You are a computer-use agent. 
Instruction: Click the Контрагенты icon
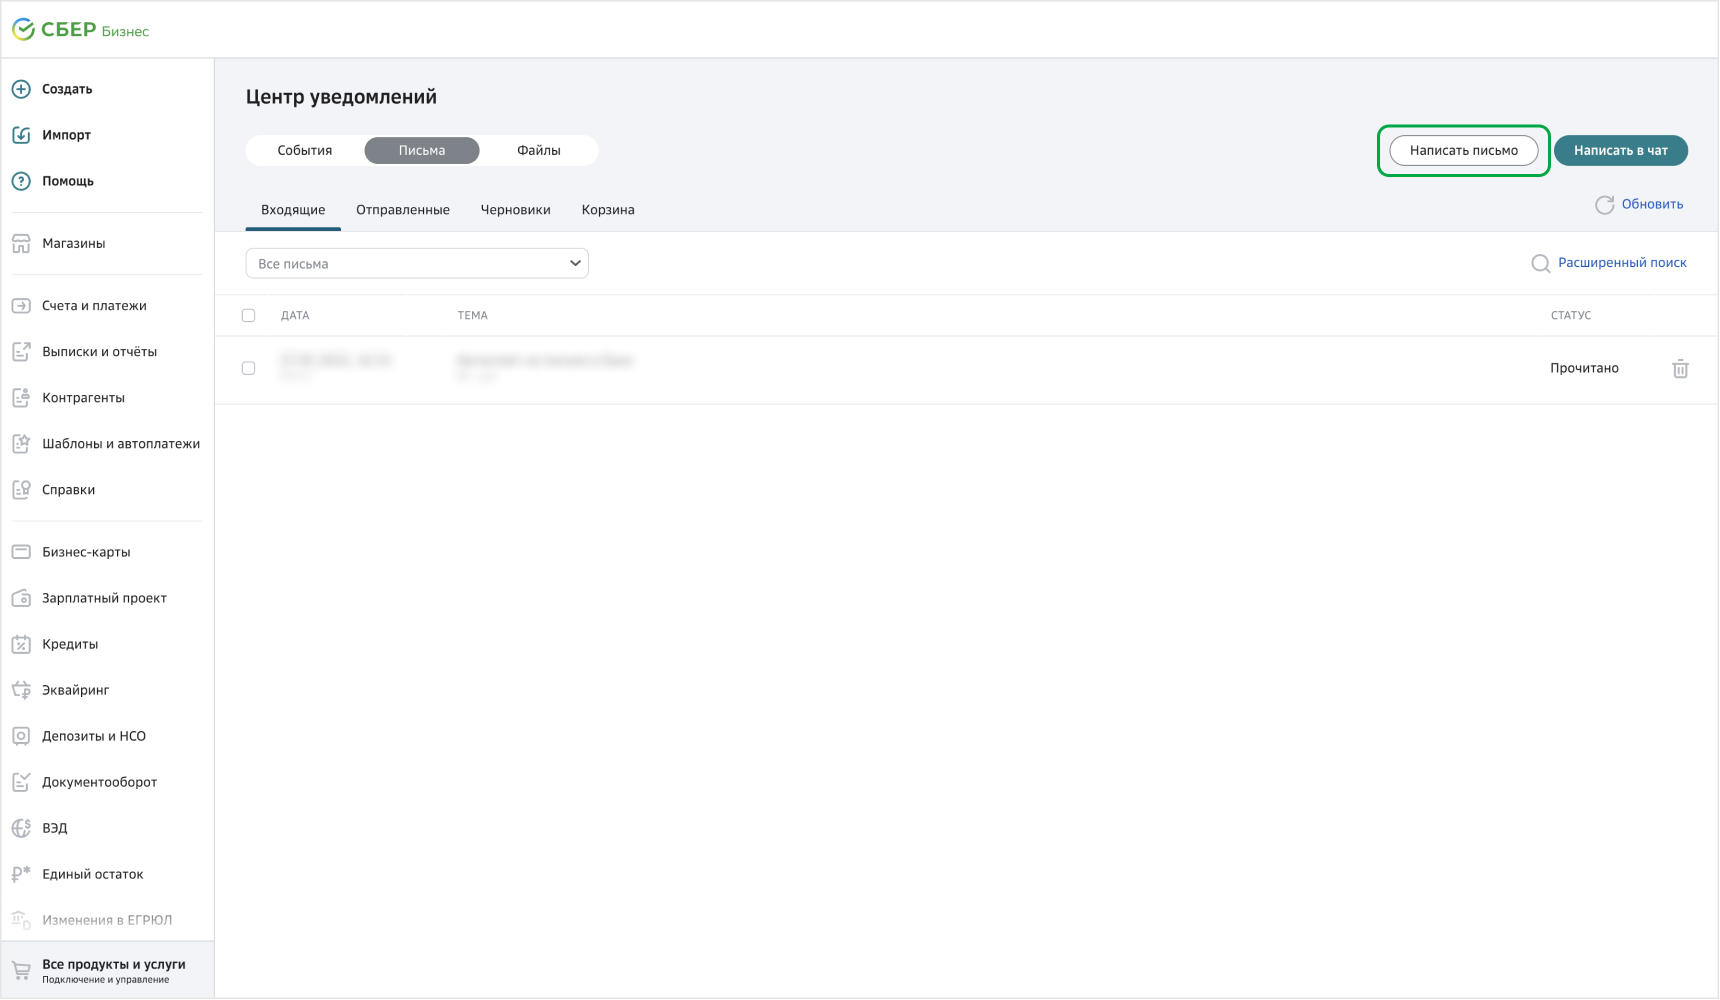(21, 398)
